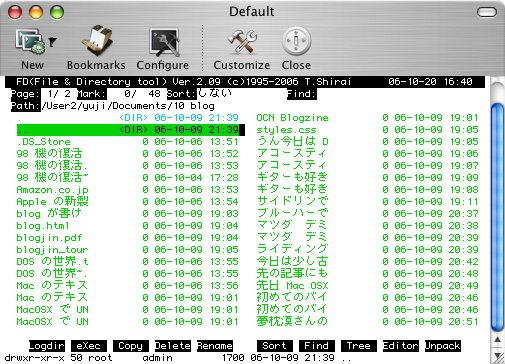The height and width of the screenshot is (364, 505).
Task: Click the Path /User2/yuji/Documents/10 blog text
Action: [x=128, y=106]
